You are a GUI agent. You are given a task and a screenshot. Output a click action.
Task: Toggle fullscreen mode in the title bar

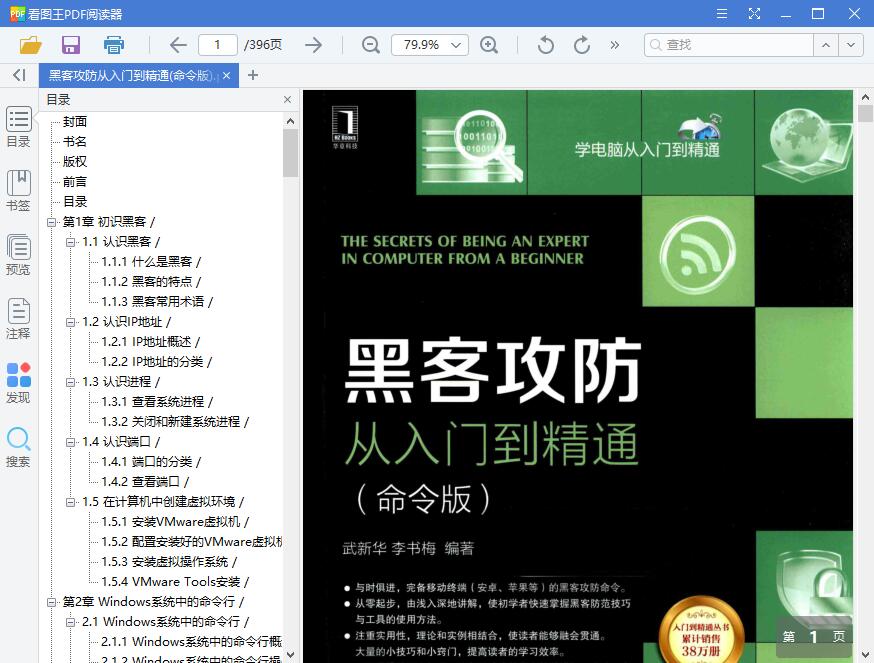754,15
